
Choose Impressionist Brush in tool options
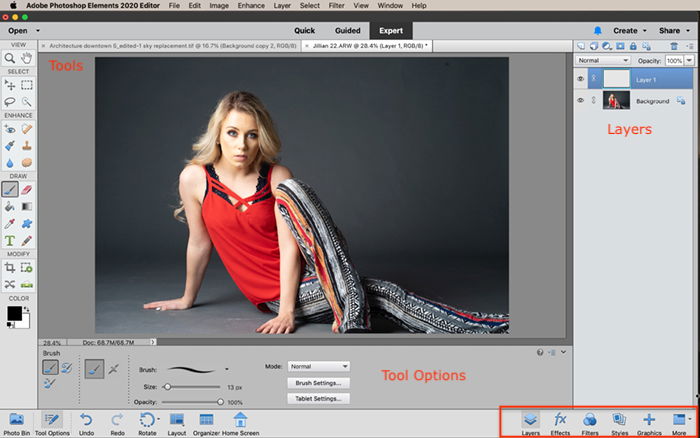click(x=67, y=368)
